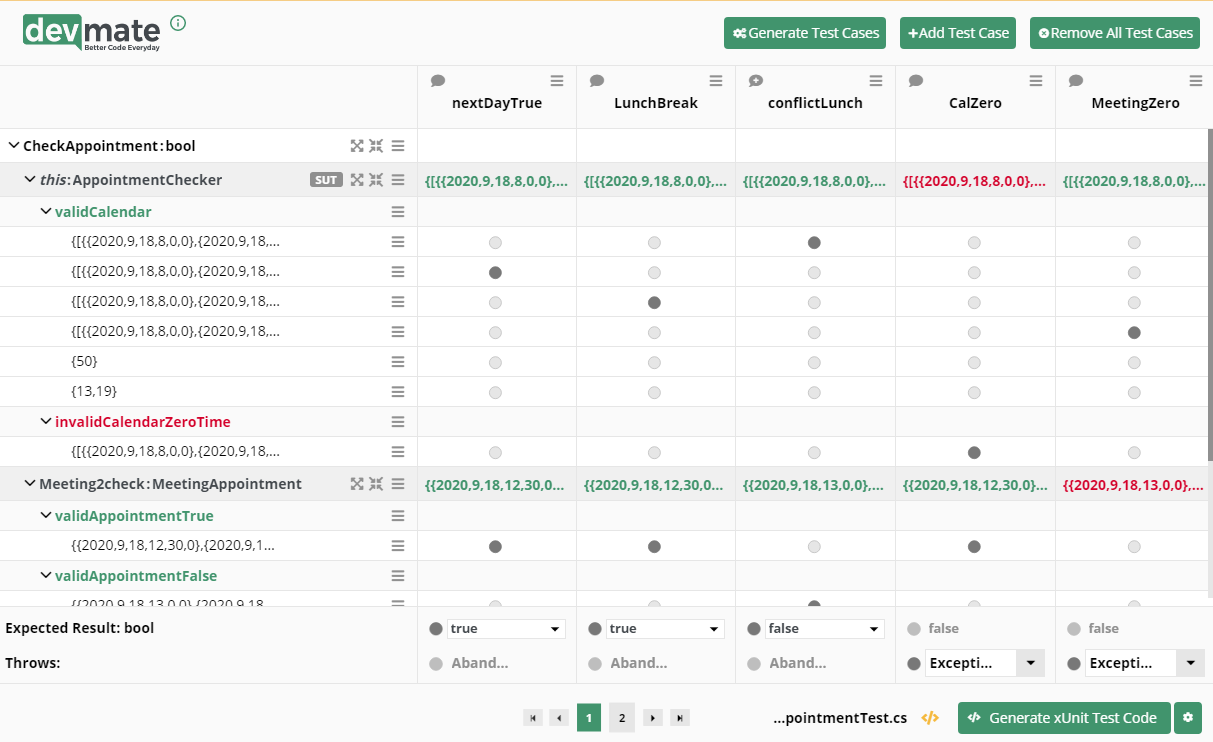
Task: Open expected result dropdown for conflictLunch
Action: pos(825,629)
